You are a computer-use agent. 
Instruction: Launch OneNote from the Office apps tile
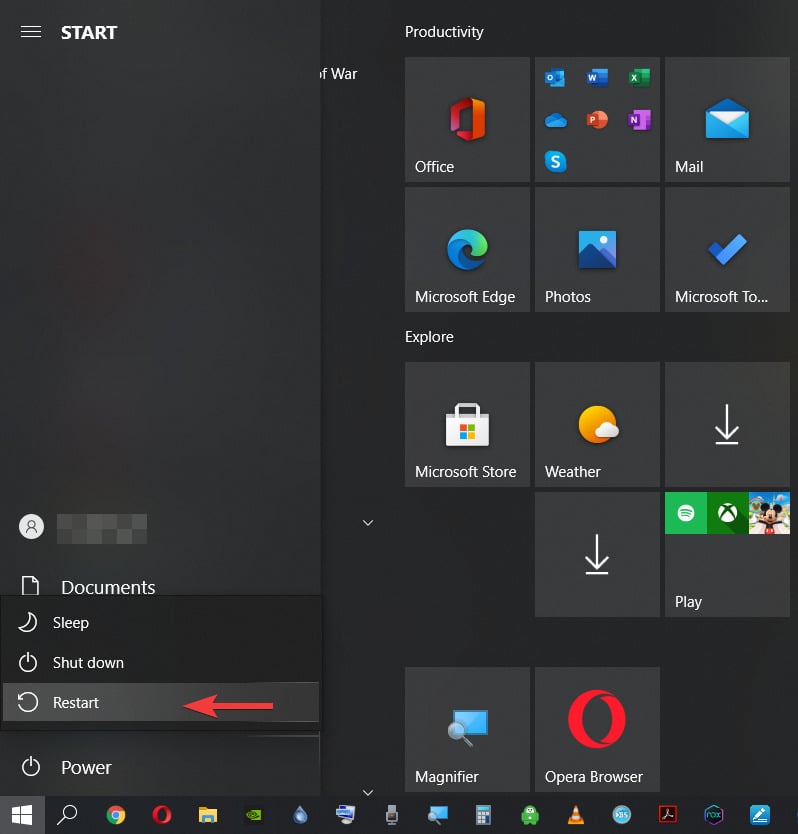pyautogui.click(x=639, y=120)
